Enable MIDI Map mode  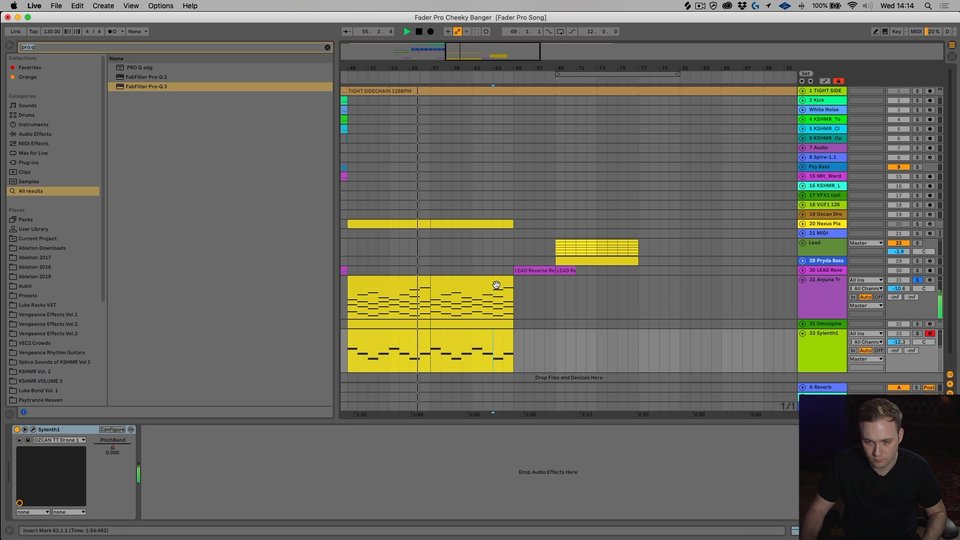tap(916, 31)
